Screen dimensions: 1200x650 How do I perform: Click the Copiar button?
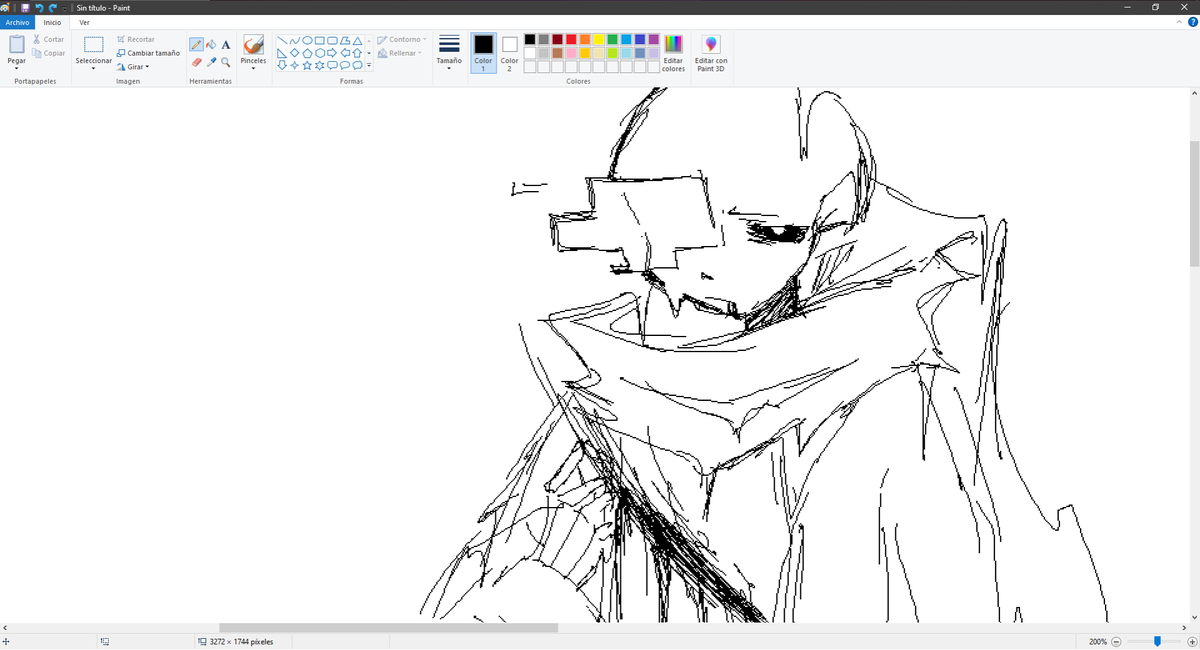[48, 53]
